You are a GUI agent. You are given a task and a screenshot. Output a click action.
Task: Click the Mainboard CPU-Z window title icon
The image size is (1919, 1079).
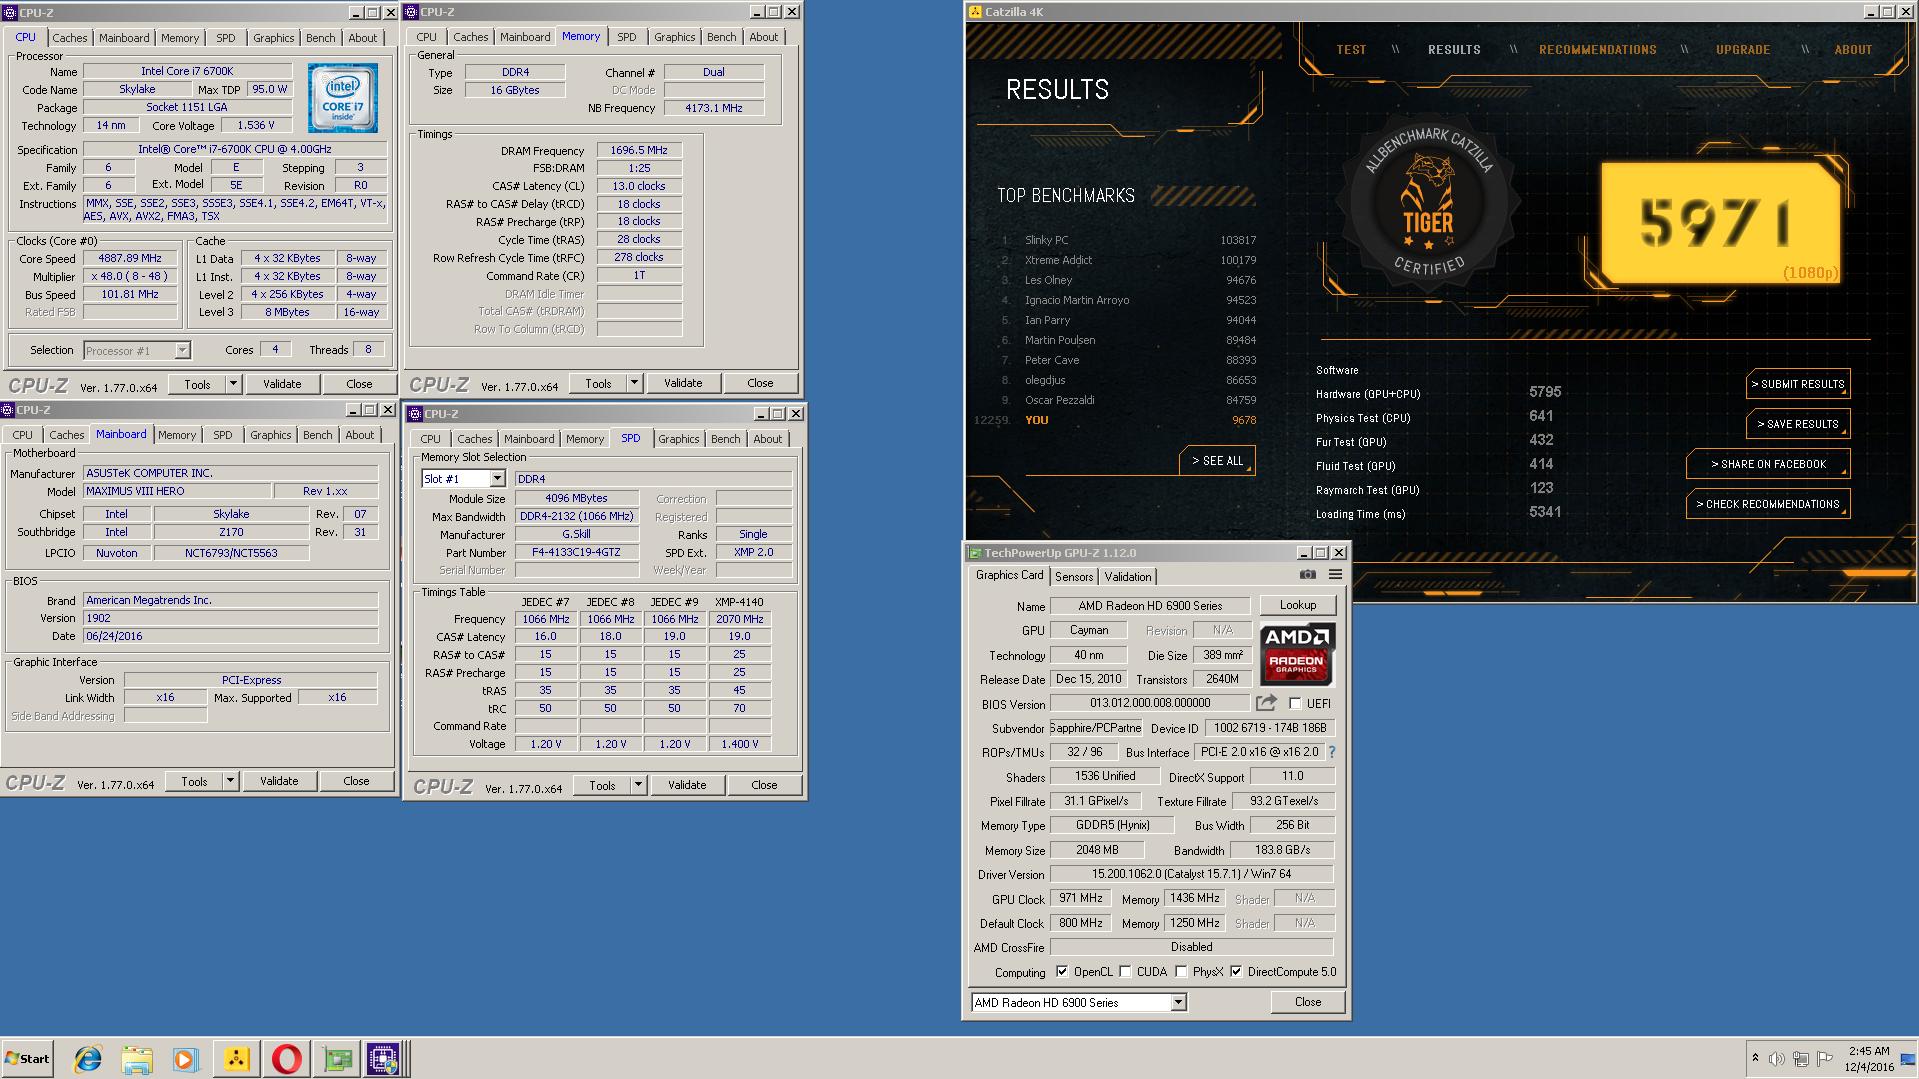pos(8,409)
